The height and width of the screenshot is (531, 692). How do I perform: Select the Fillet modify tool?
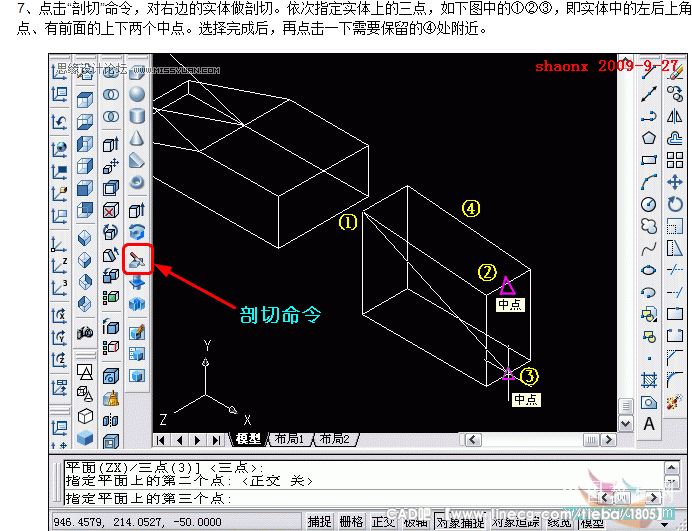tap(675, 380)
